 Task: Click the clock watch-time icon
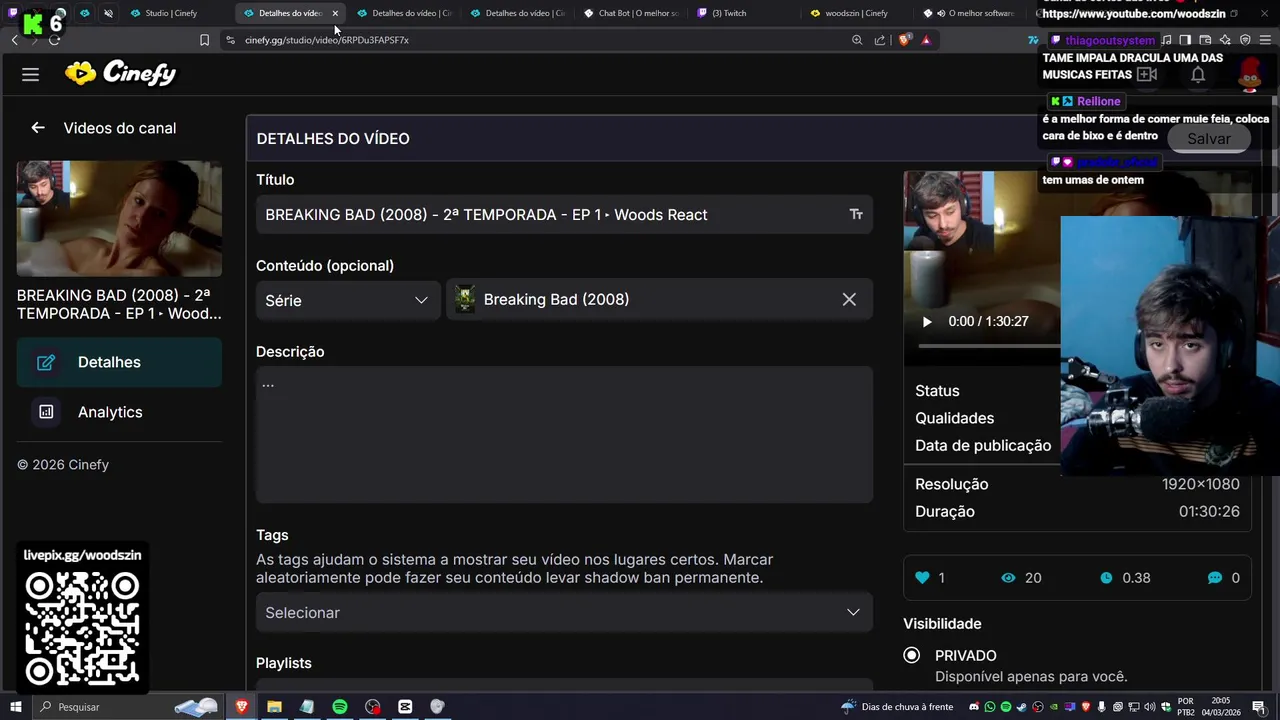click(x=1106, y=578)
